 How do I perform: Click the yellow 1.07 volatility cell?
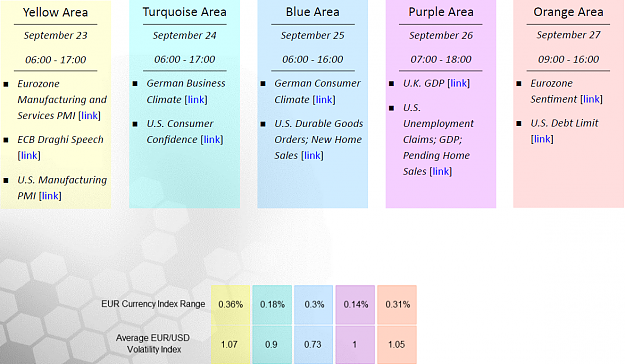click(x=231, y=345)
